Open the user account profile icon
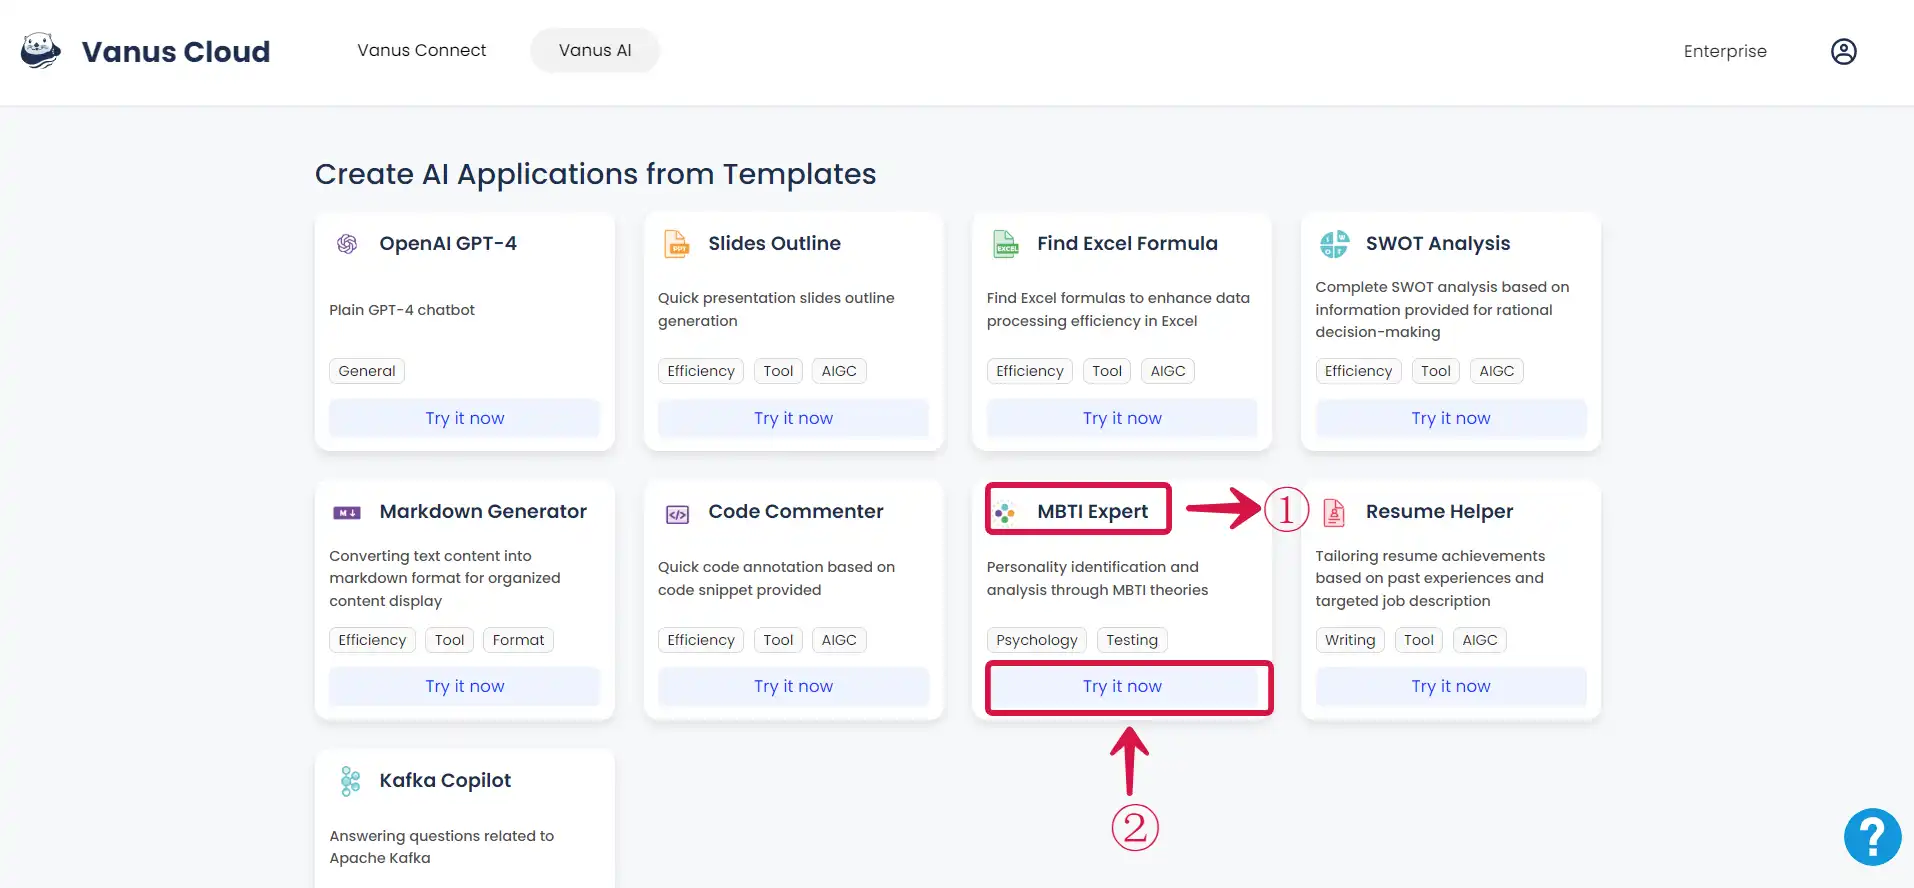The height and width of the screenshot is (888, 1914). 1843,51
